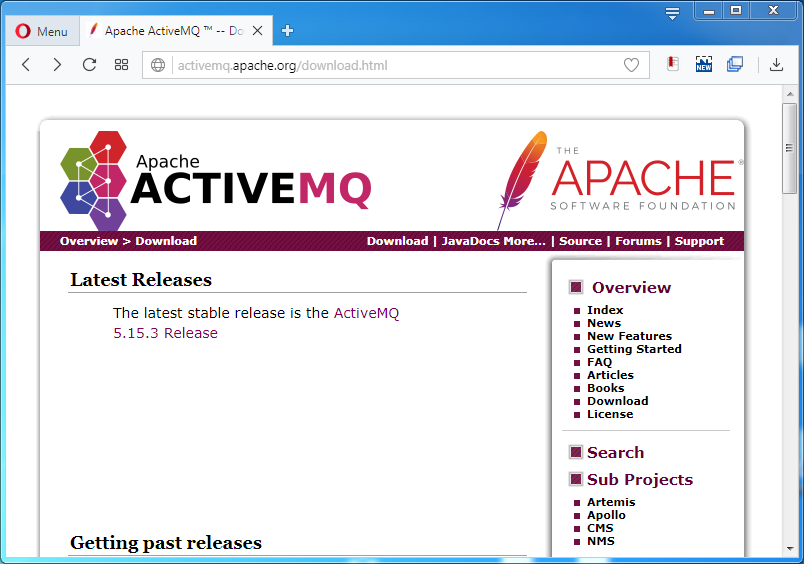
Task: Click the Apache ActiveMQ logo
Action: pos(215,180)
